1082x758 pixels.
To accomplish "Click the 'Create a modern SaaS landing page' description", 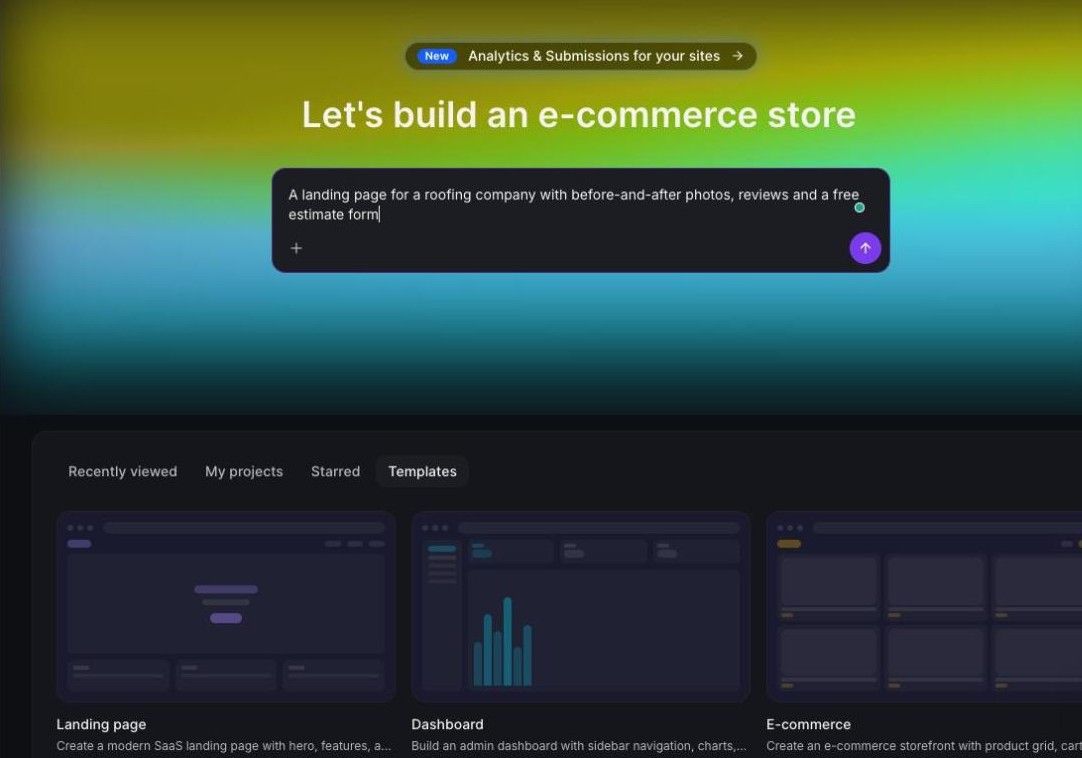I will coord(224,746).
